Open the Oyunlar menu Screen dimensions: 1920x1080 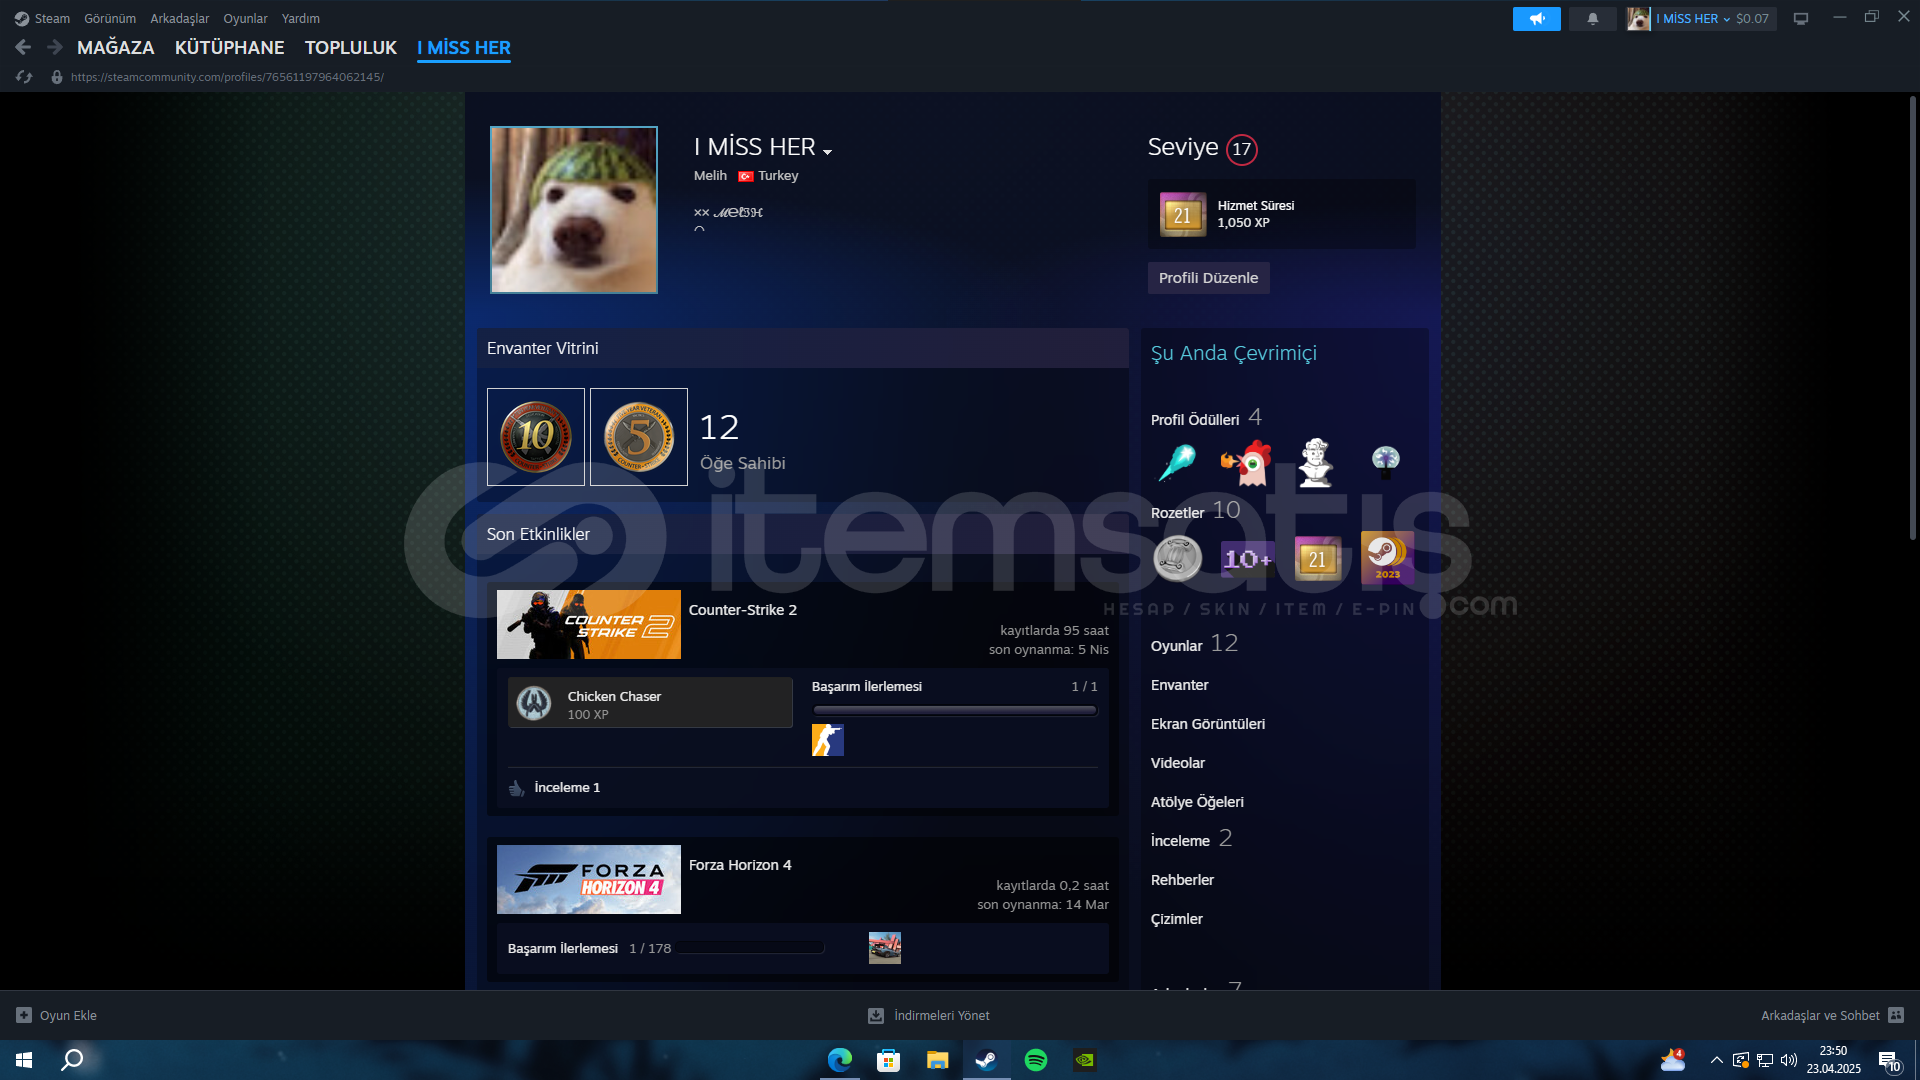[x=245, y=18]
